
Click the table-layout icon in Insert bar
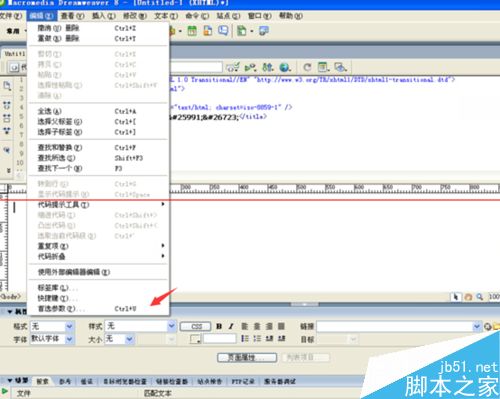pos(192,31)
